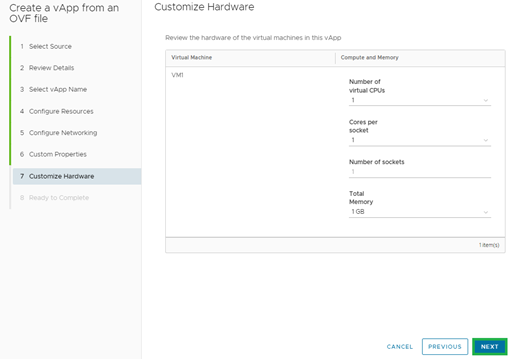Click the chevron arrow for virtual CPUs
The image size is (528, 360).
[486, 100]
